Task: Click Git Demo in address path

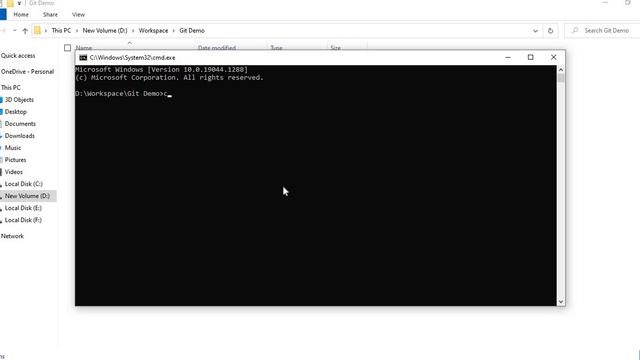Action: (192, 31)
